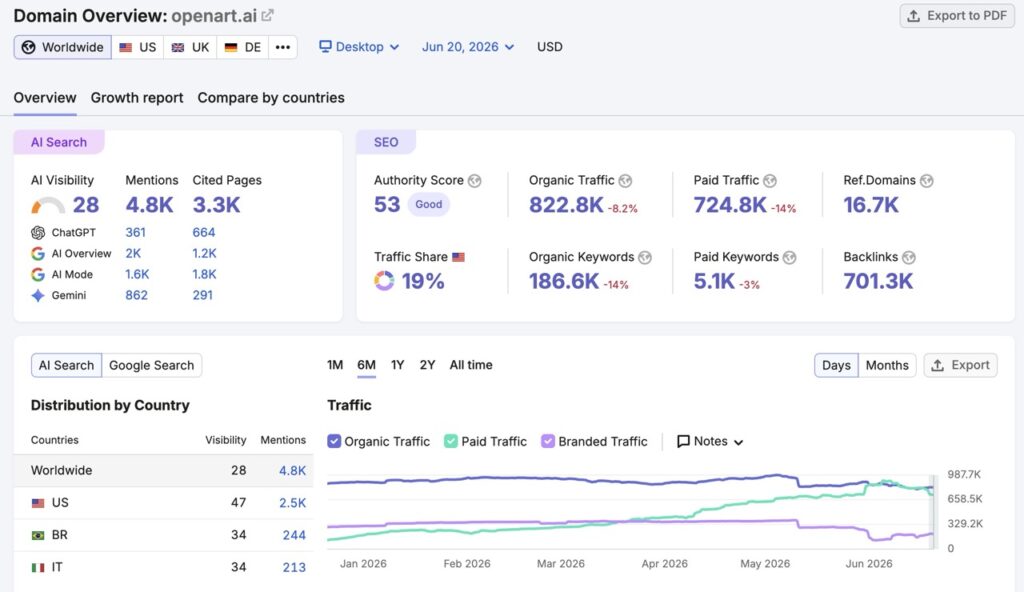Select the Worldwide country table row

(163, 470)
